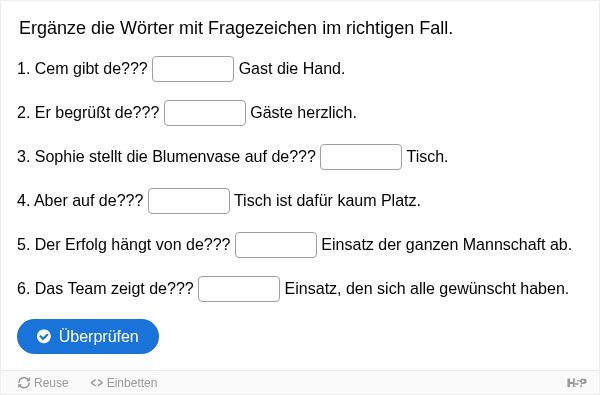Click the text 'Tisch ist dafür kaum Platz.'

click(x=327, y=201)
